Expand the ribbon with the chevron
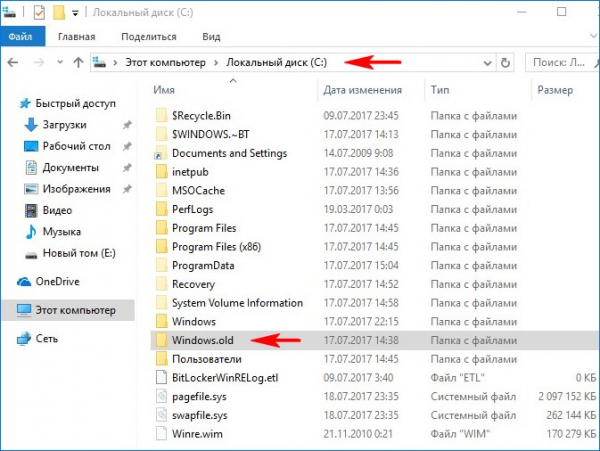Screen dimensions: 600x451 pos(593,35)
